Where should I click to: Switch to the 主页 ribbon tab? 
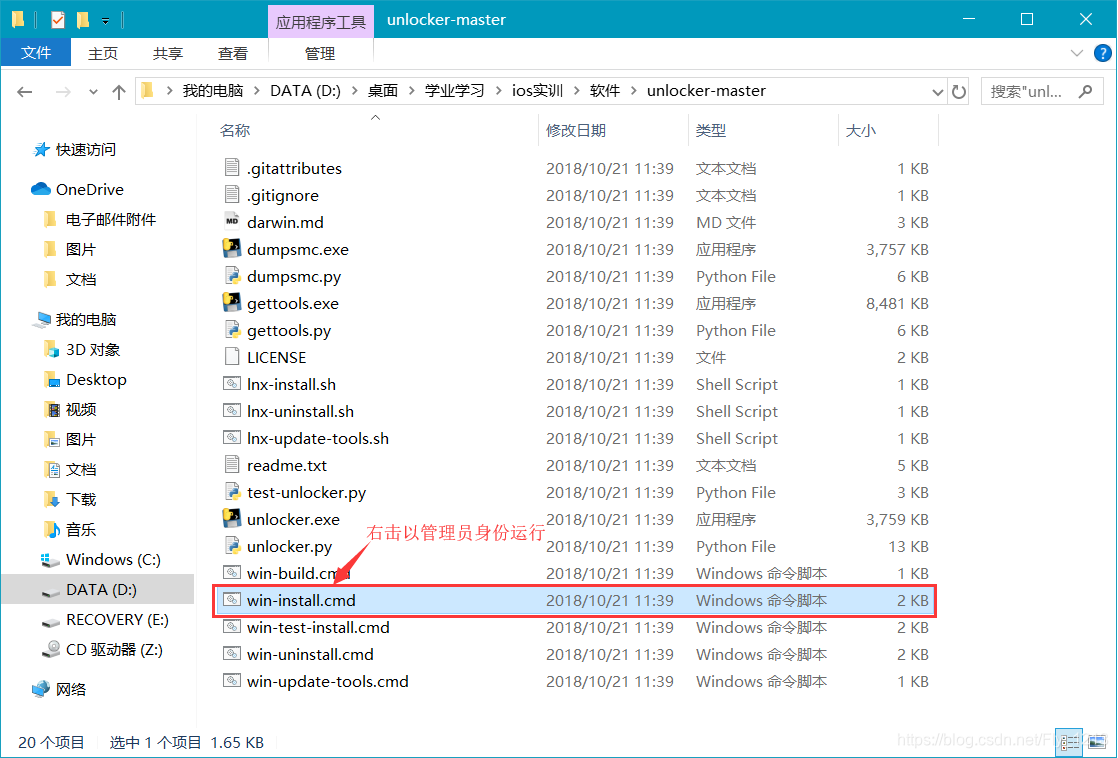103,53
